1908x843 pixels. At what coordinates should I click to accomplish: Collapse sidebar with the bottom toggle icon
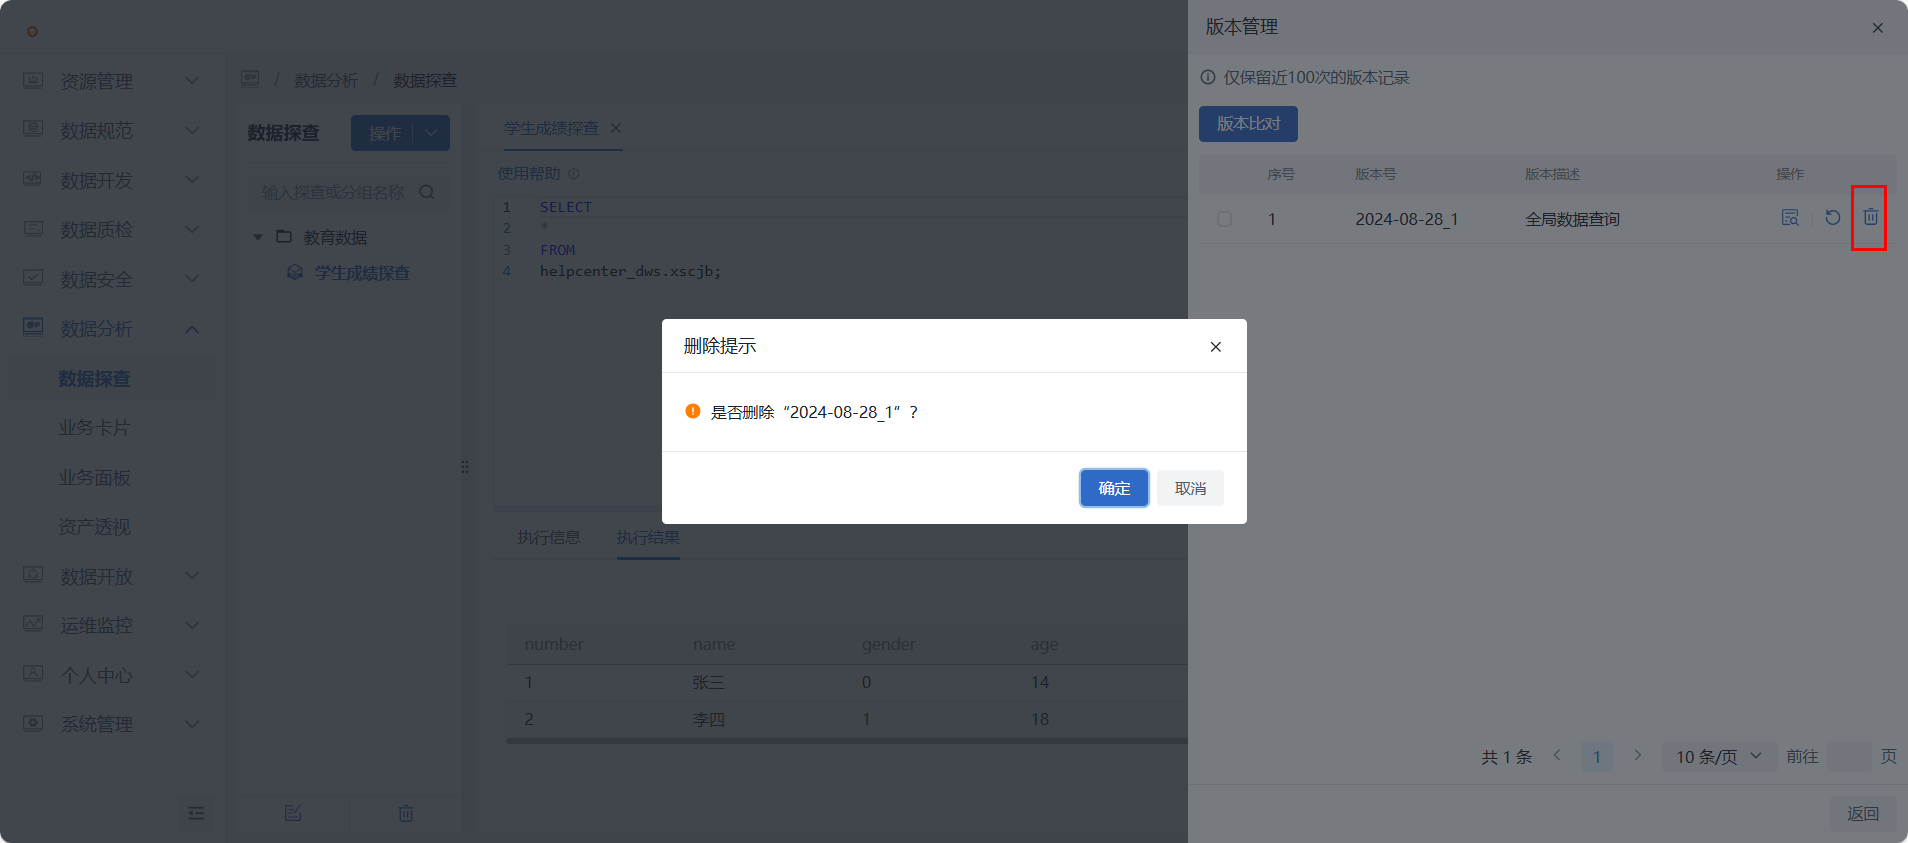point(196,813)
